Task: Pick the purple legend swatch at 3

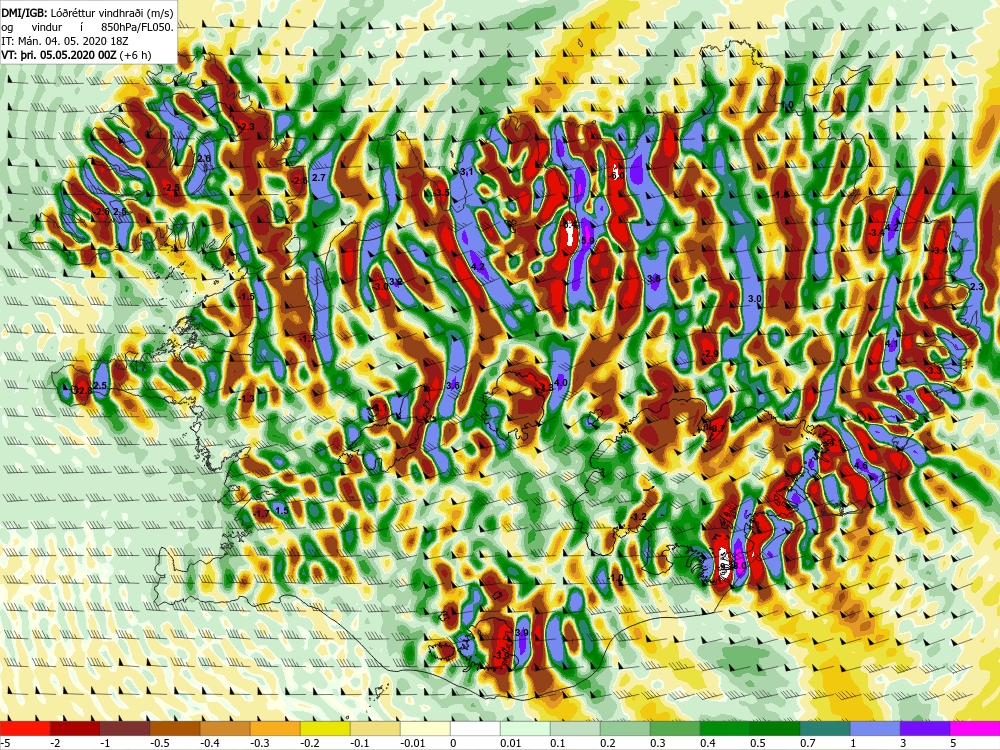Action: point(925,728)
